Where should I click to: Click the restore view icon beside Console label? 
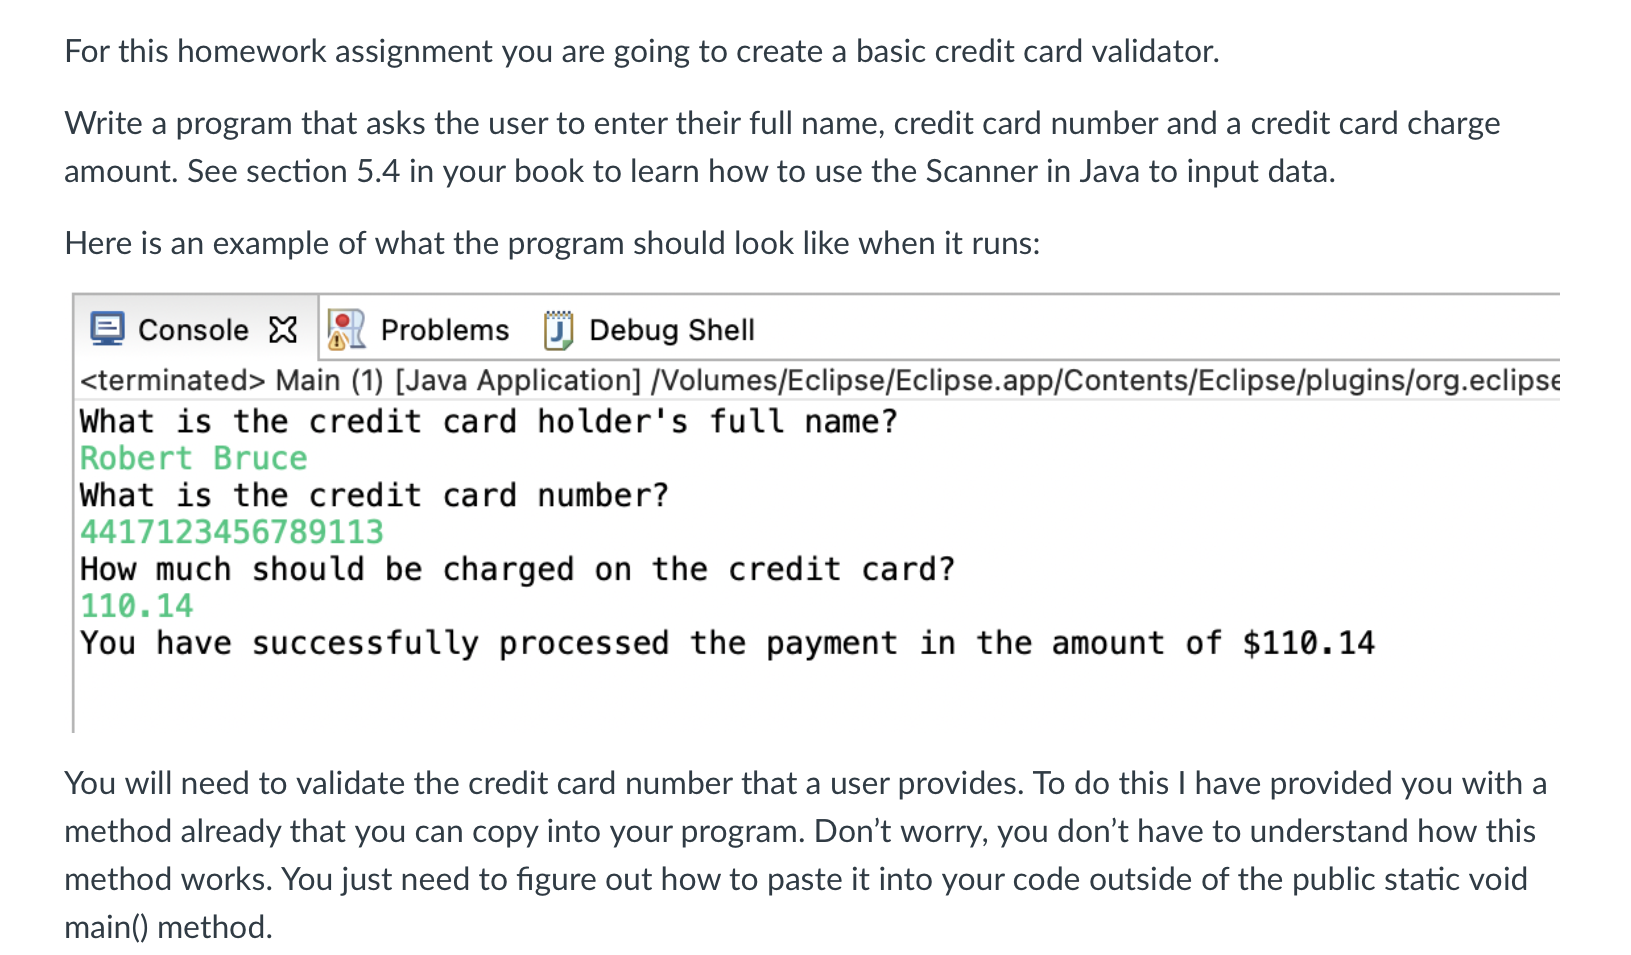[283, 329]
